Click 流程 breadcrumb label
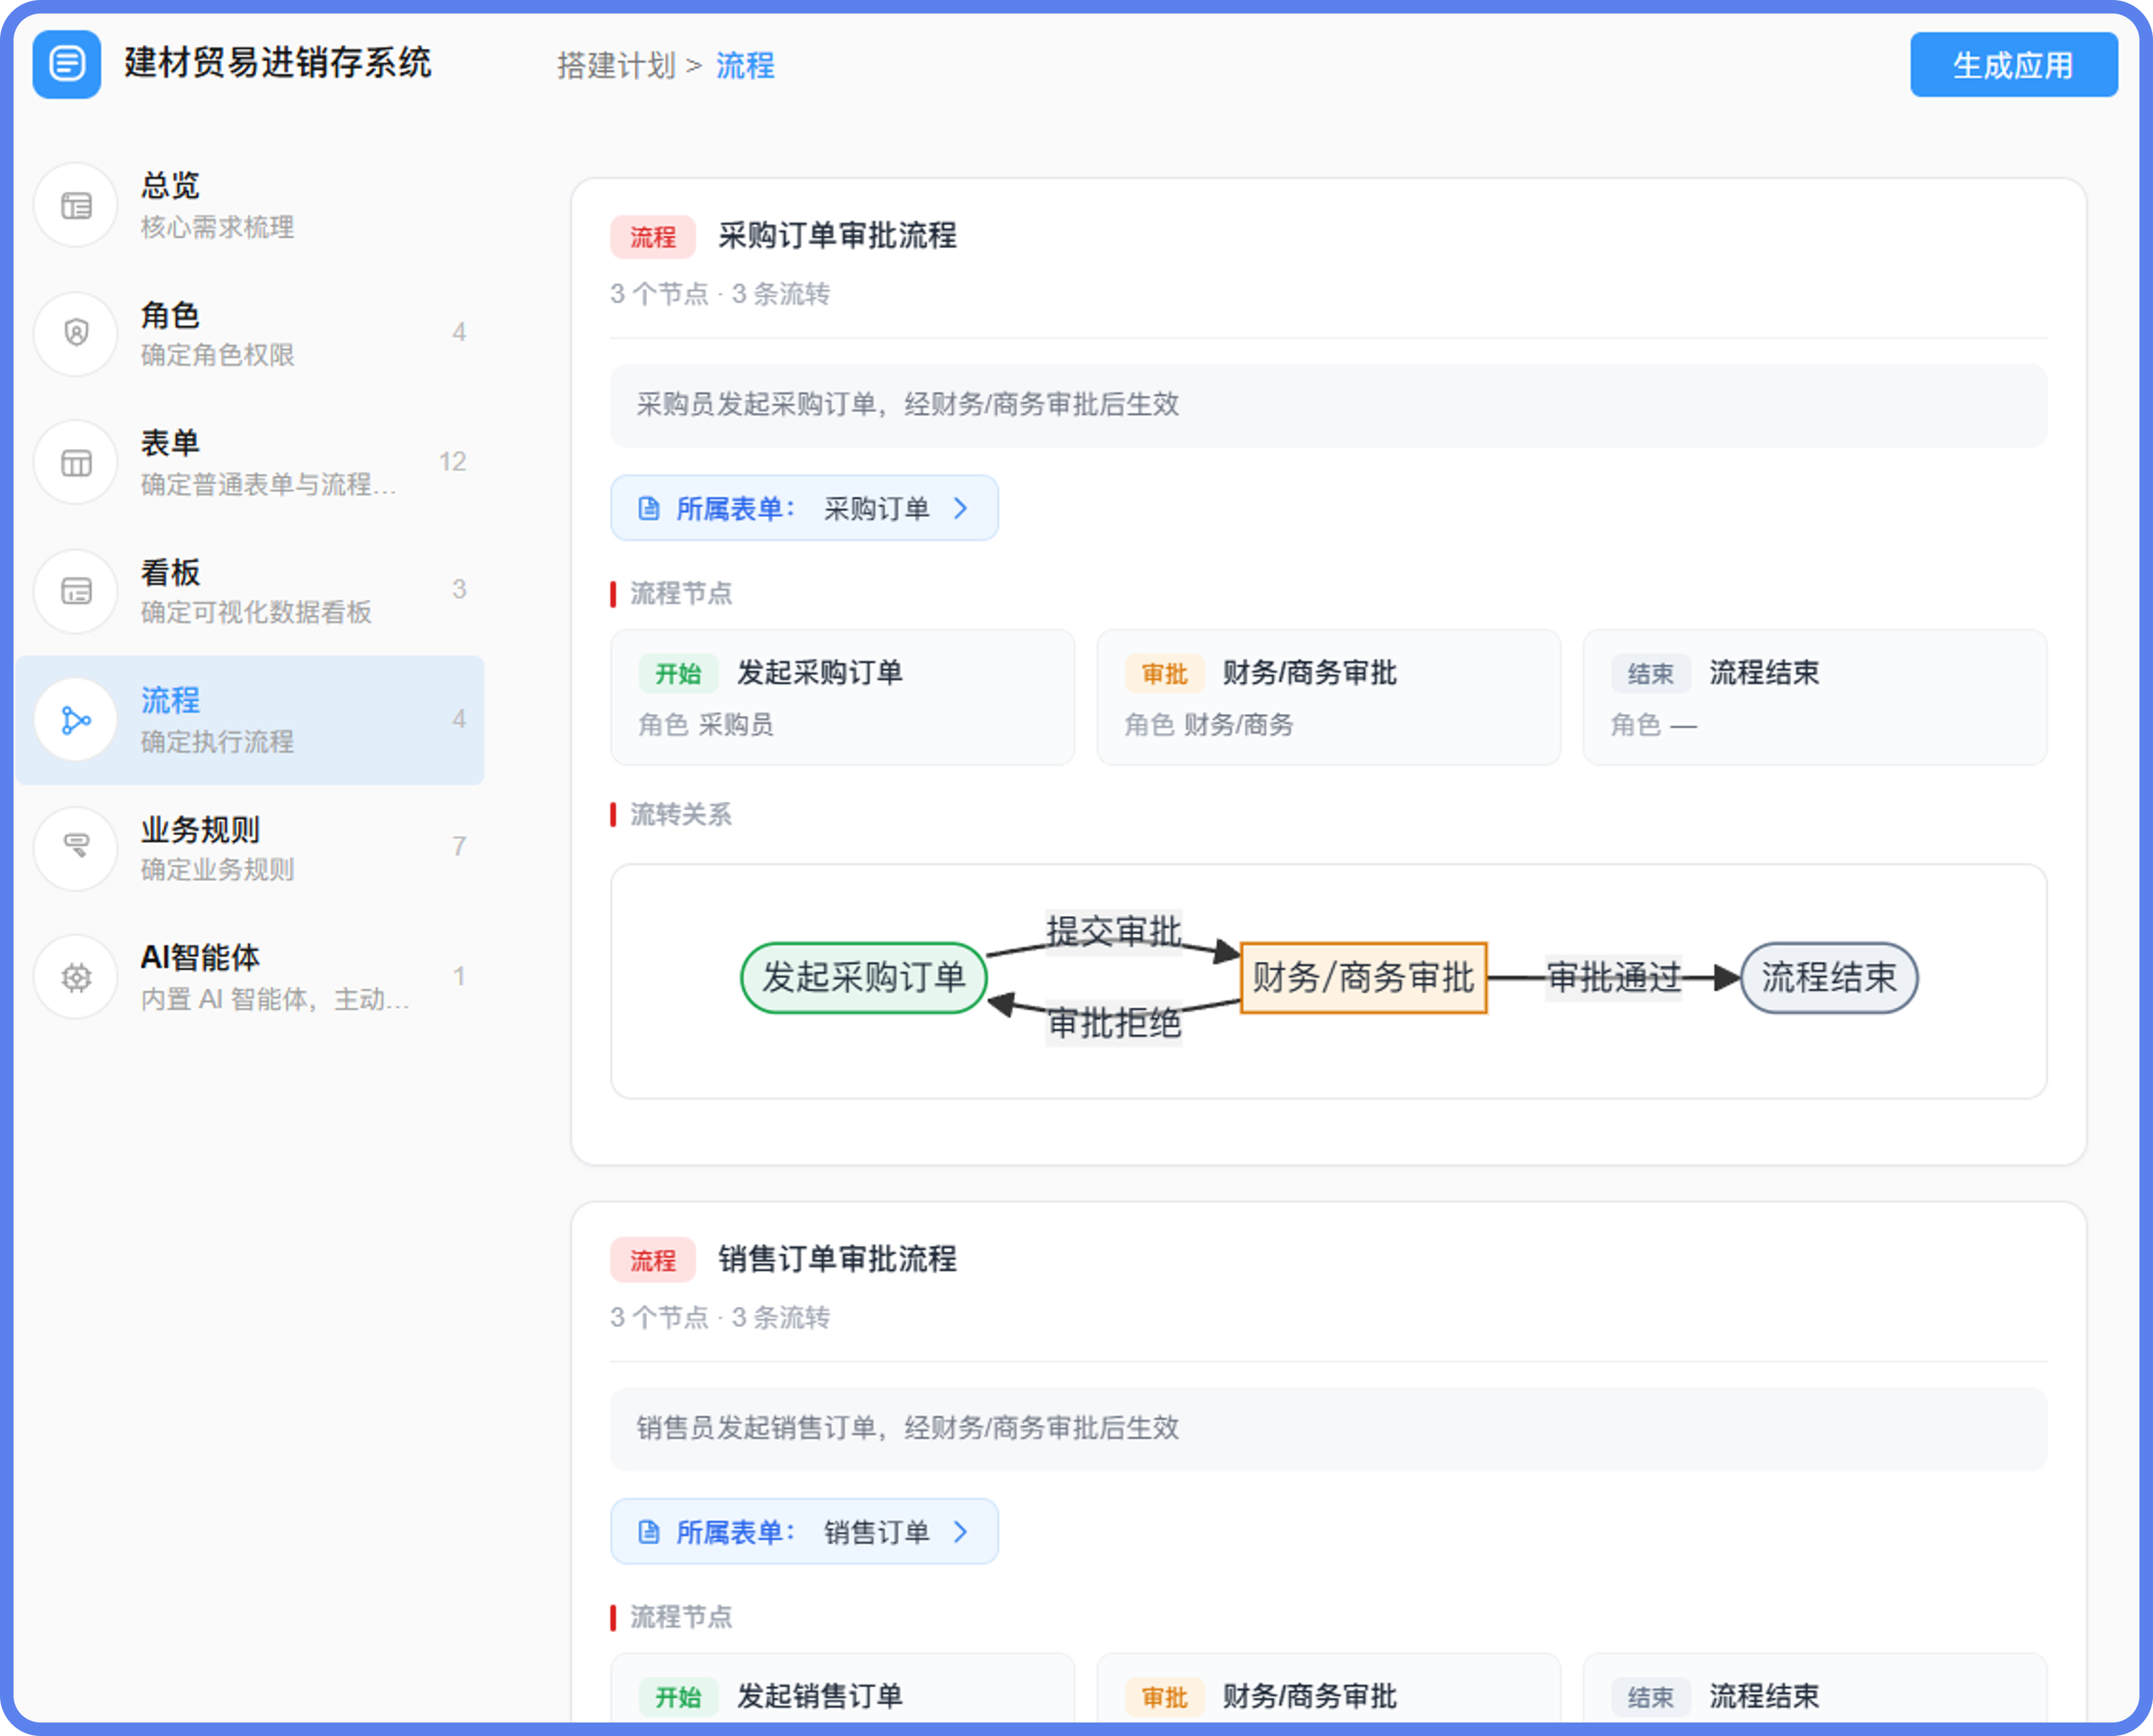The height and width of the screenshot is (1736, 2153). pos(745,66)
